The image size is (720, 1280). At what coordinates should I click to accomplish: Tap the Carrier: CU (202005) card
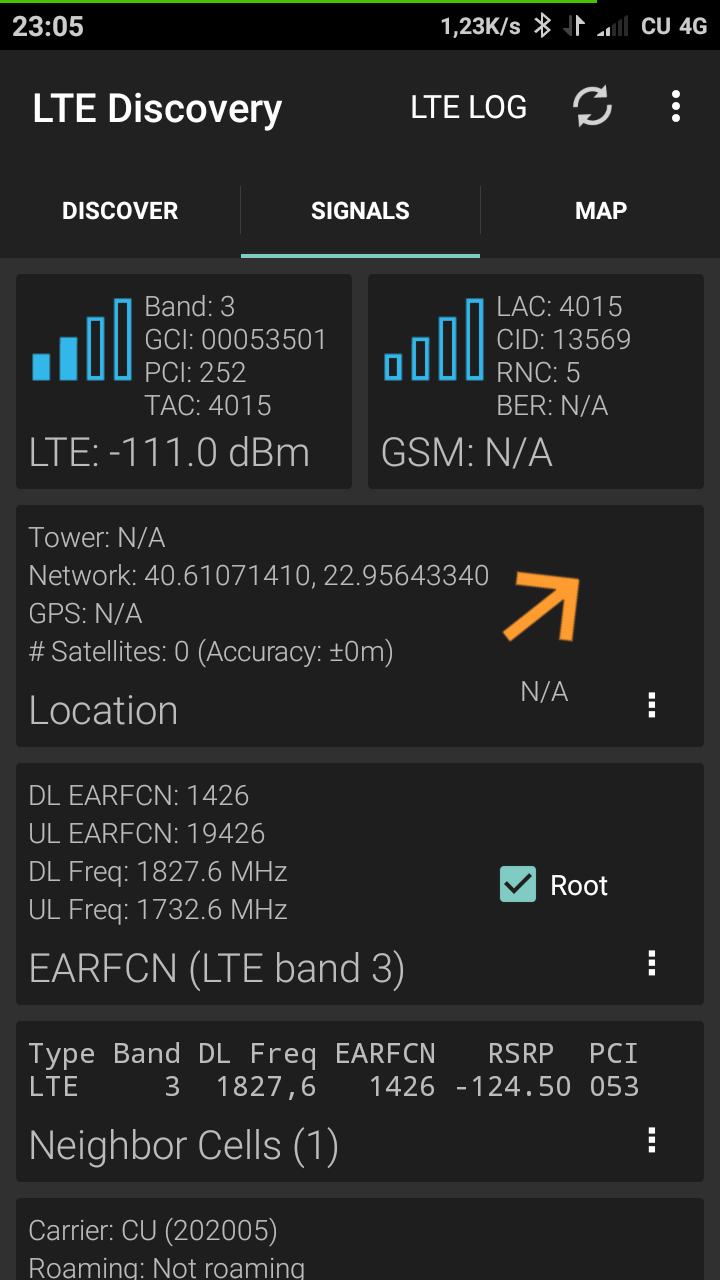tap(360, 1240)
